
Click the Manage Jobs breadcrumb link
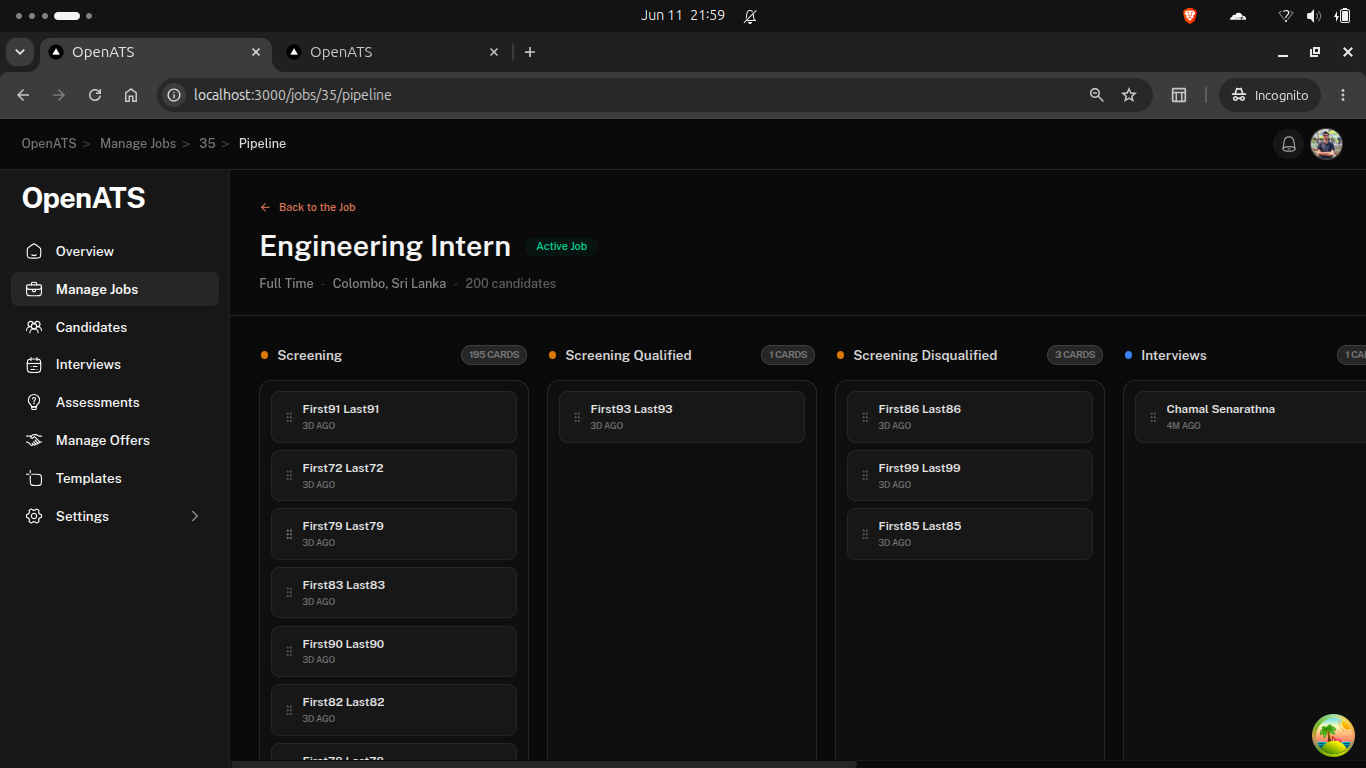click(x=138, y=144)
